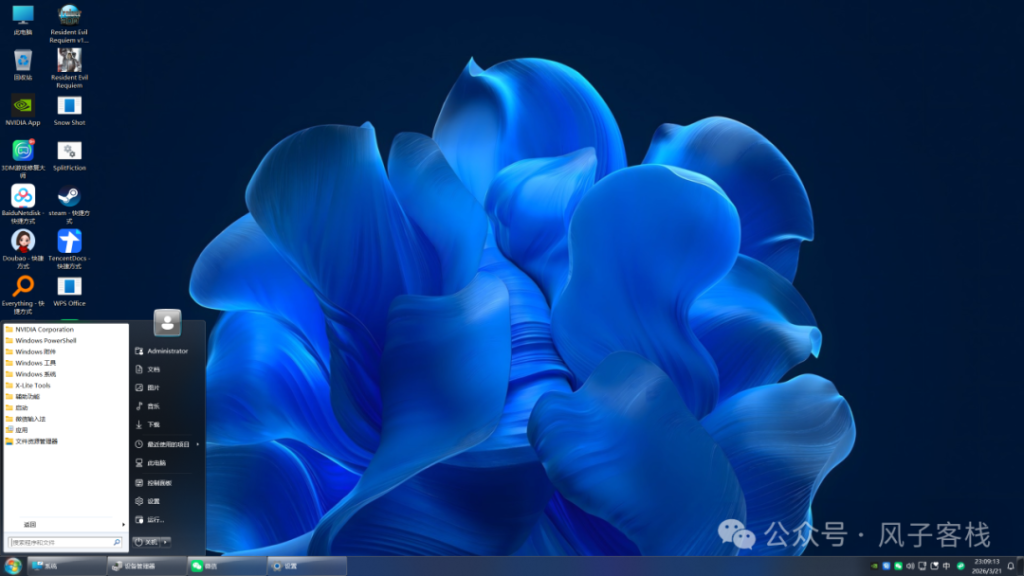Launch the Snow Shot desktop icon
The width and height of the screenshot is (1024, 576).
coord(69,105)
